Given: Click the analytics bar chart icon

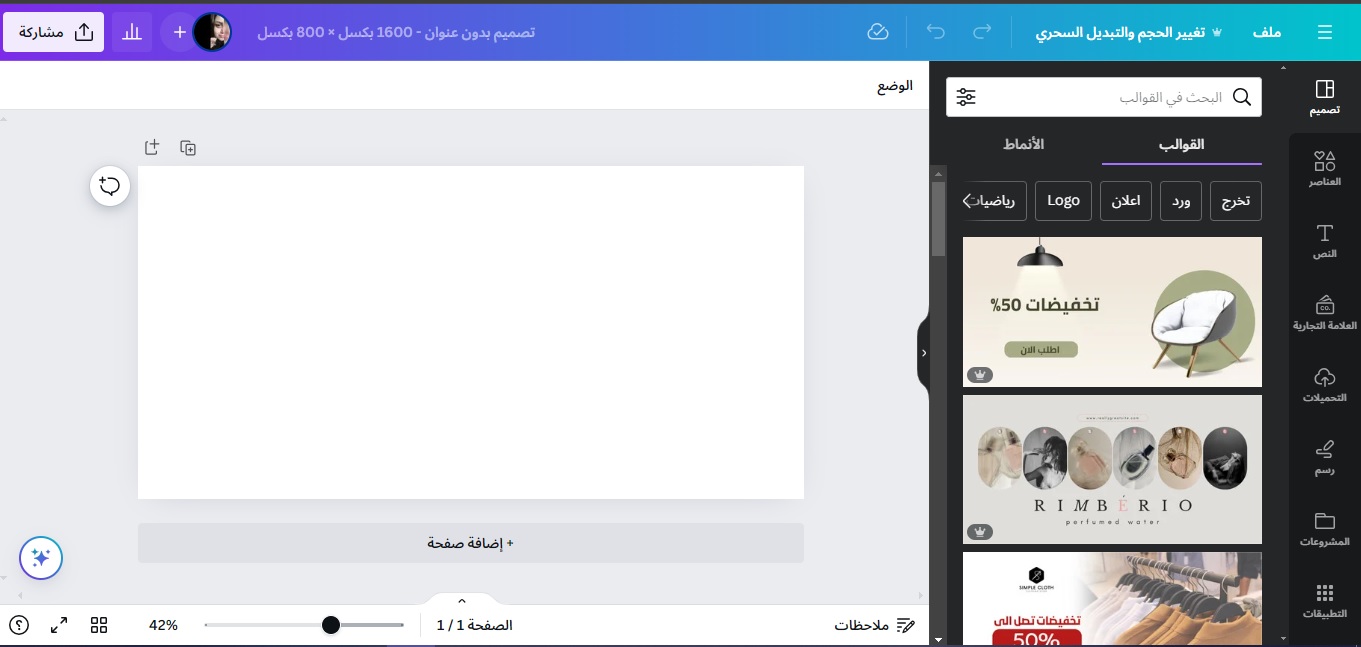Looking at the screenshot, I should pos(132,32).
